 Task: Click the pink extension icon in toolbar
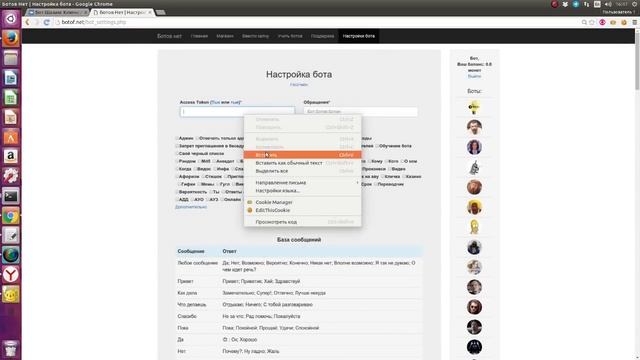(x=602, y=22)
